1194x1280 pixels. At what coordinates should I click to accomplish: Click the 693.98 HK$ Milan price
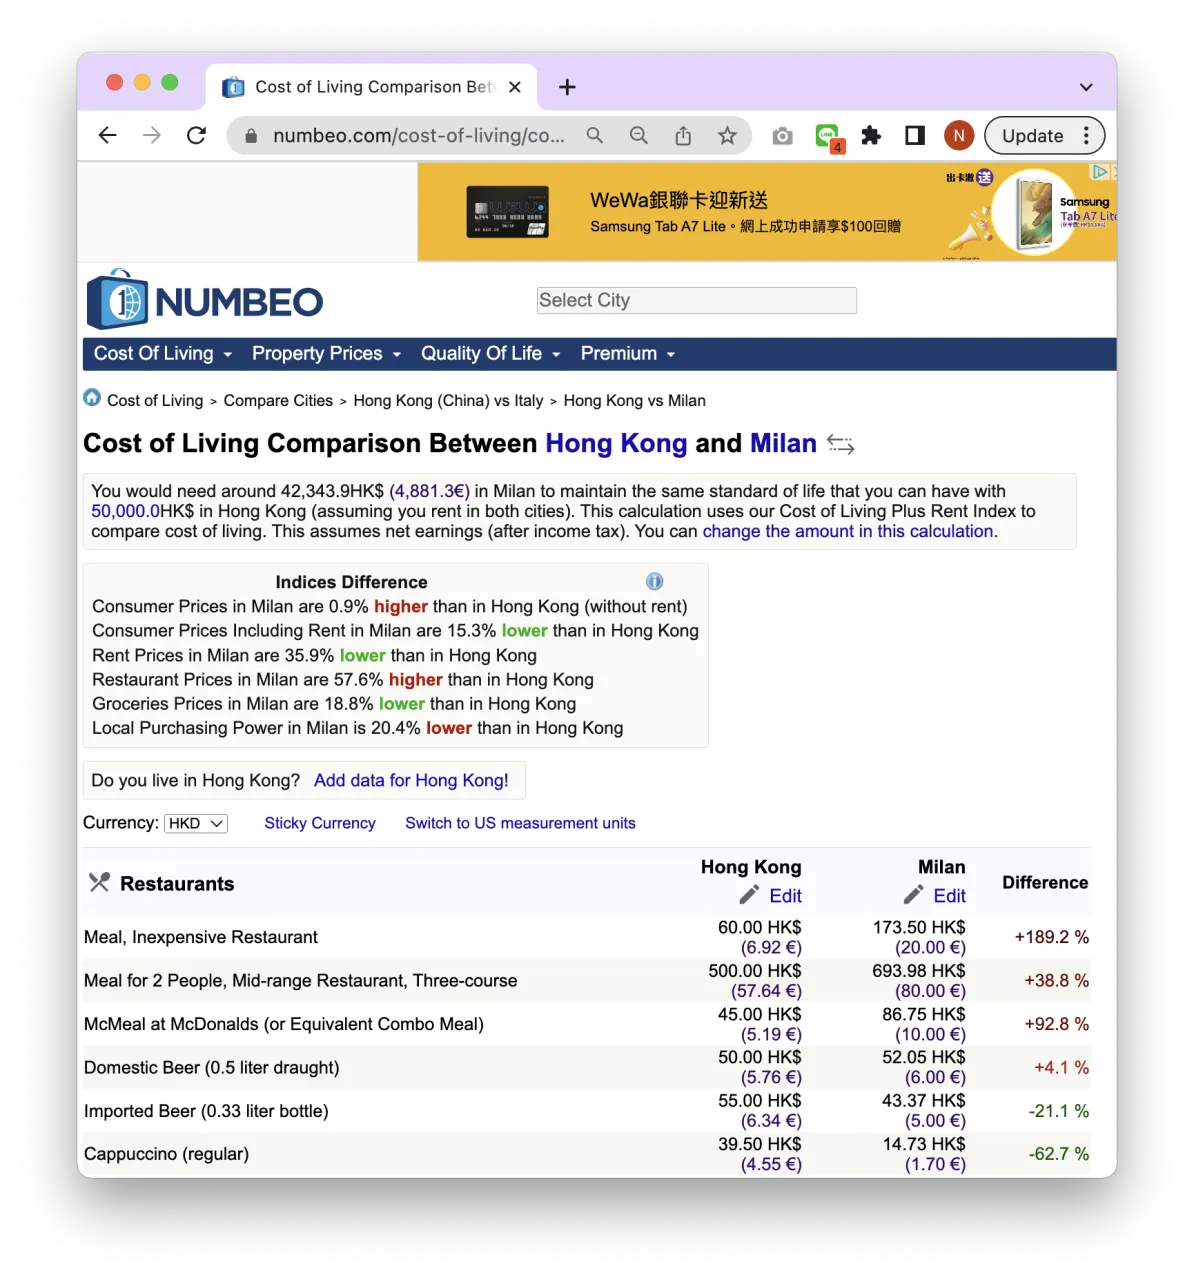[919, 971]
